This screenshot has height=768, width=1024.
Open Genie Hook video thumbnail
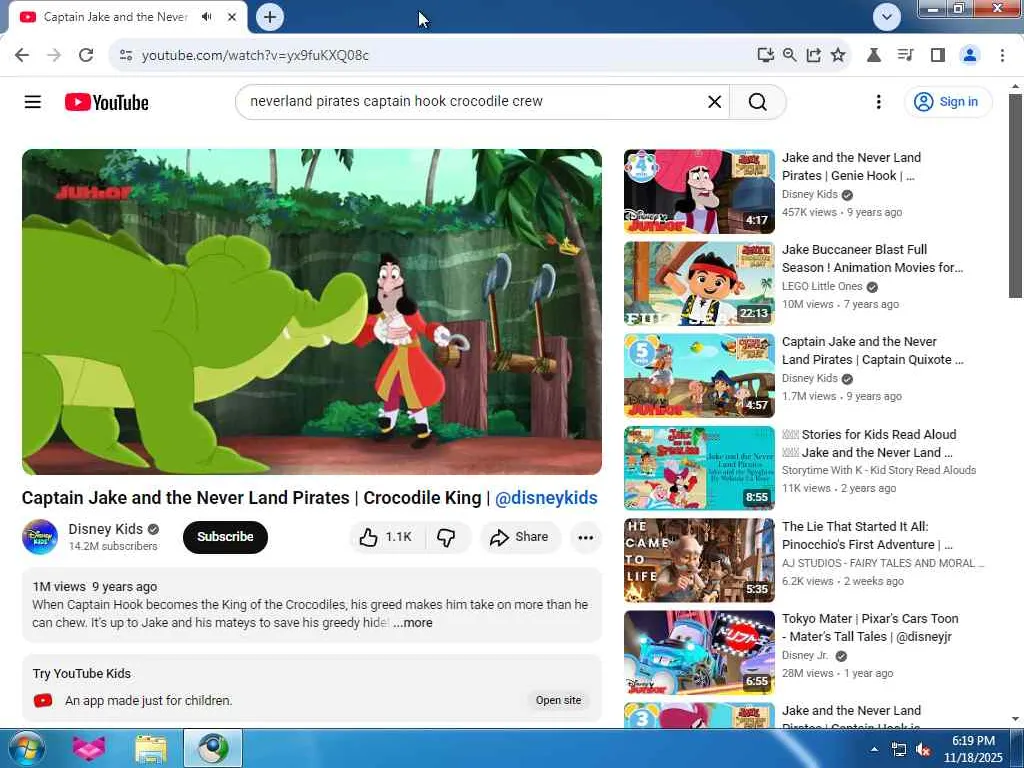[699, 191]
